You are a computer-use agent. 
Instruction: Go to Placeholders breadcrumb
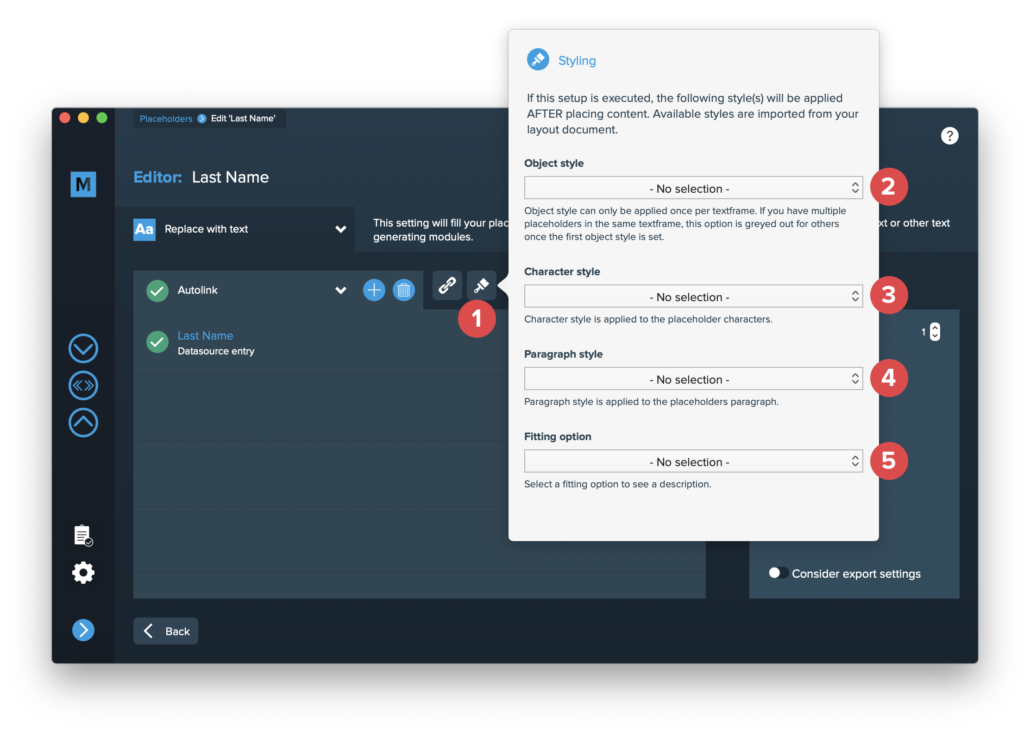[x=166, y=119]
